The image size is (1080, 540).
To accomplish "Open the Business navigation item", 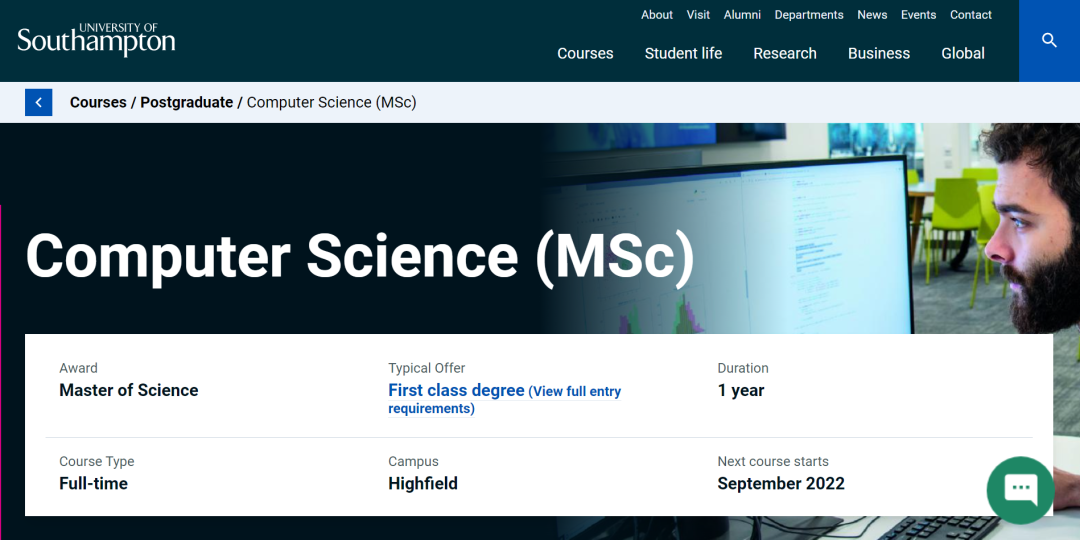I will (879, 54).
